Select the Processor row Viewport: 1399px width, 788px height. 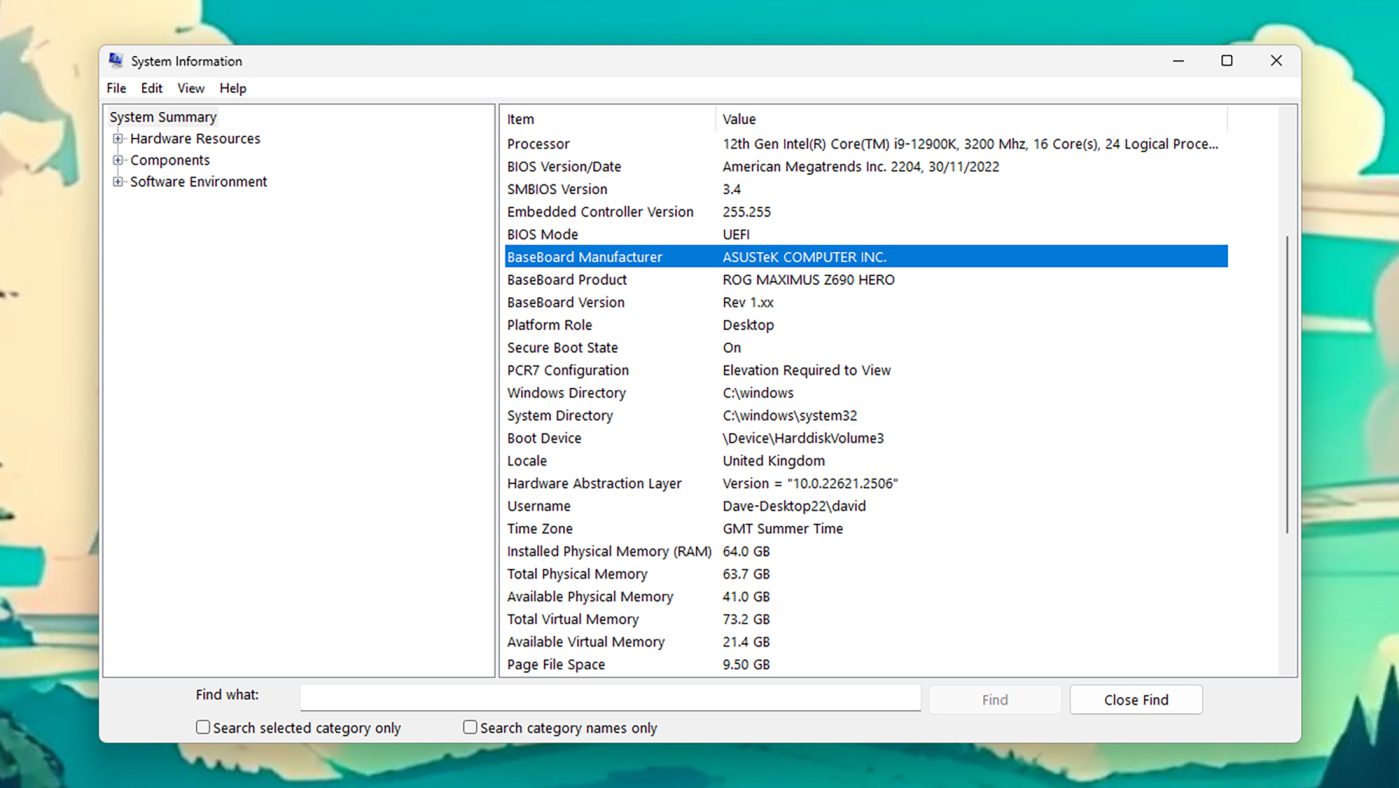coord(538,144)
